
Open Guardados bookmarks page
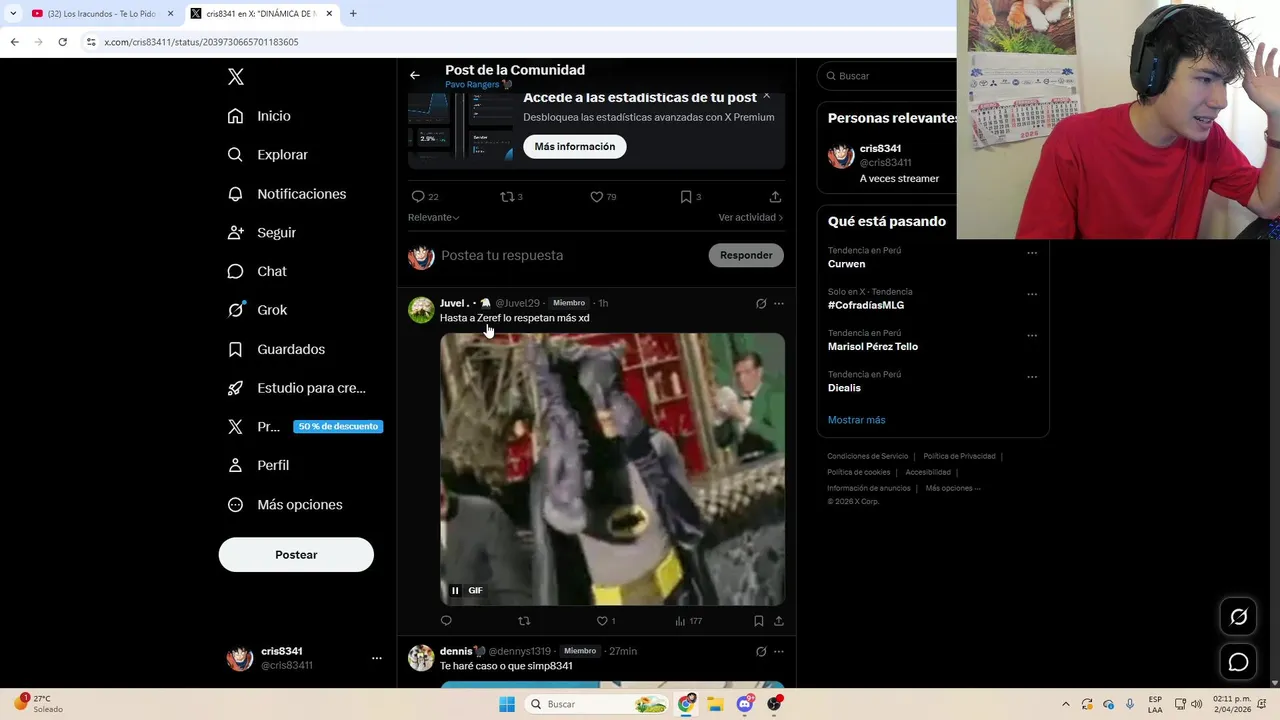[276, 349]
